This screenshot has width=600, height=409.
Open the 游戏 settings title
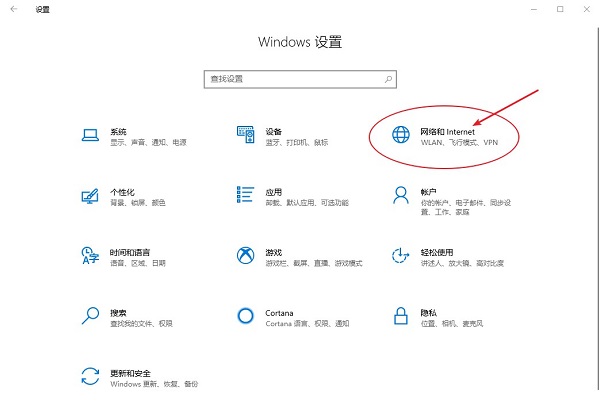274,253
